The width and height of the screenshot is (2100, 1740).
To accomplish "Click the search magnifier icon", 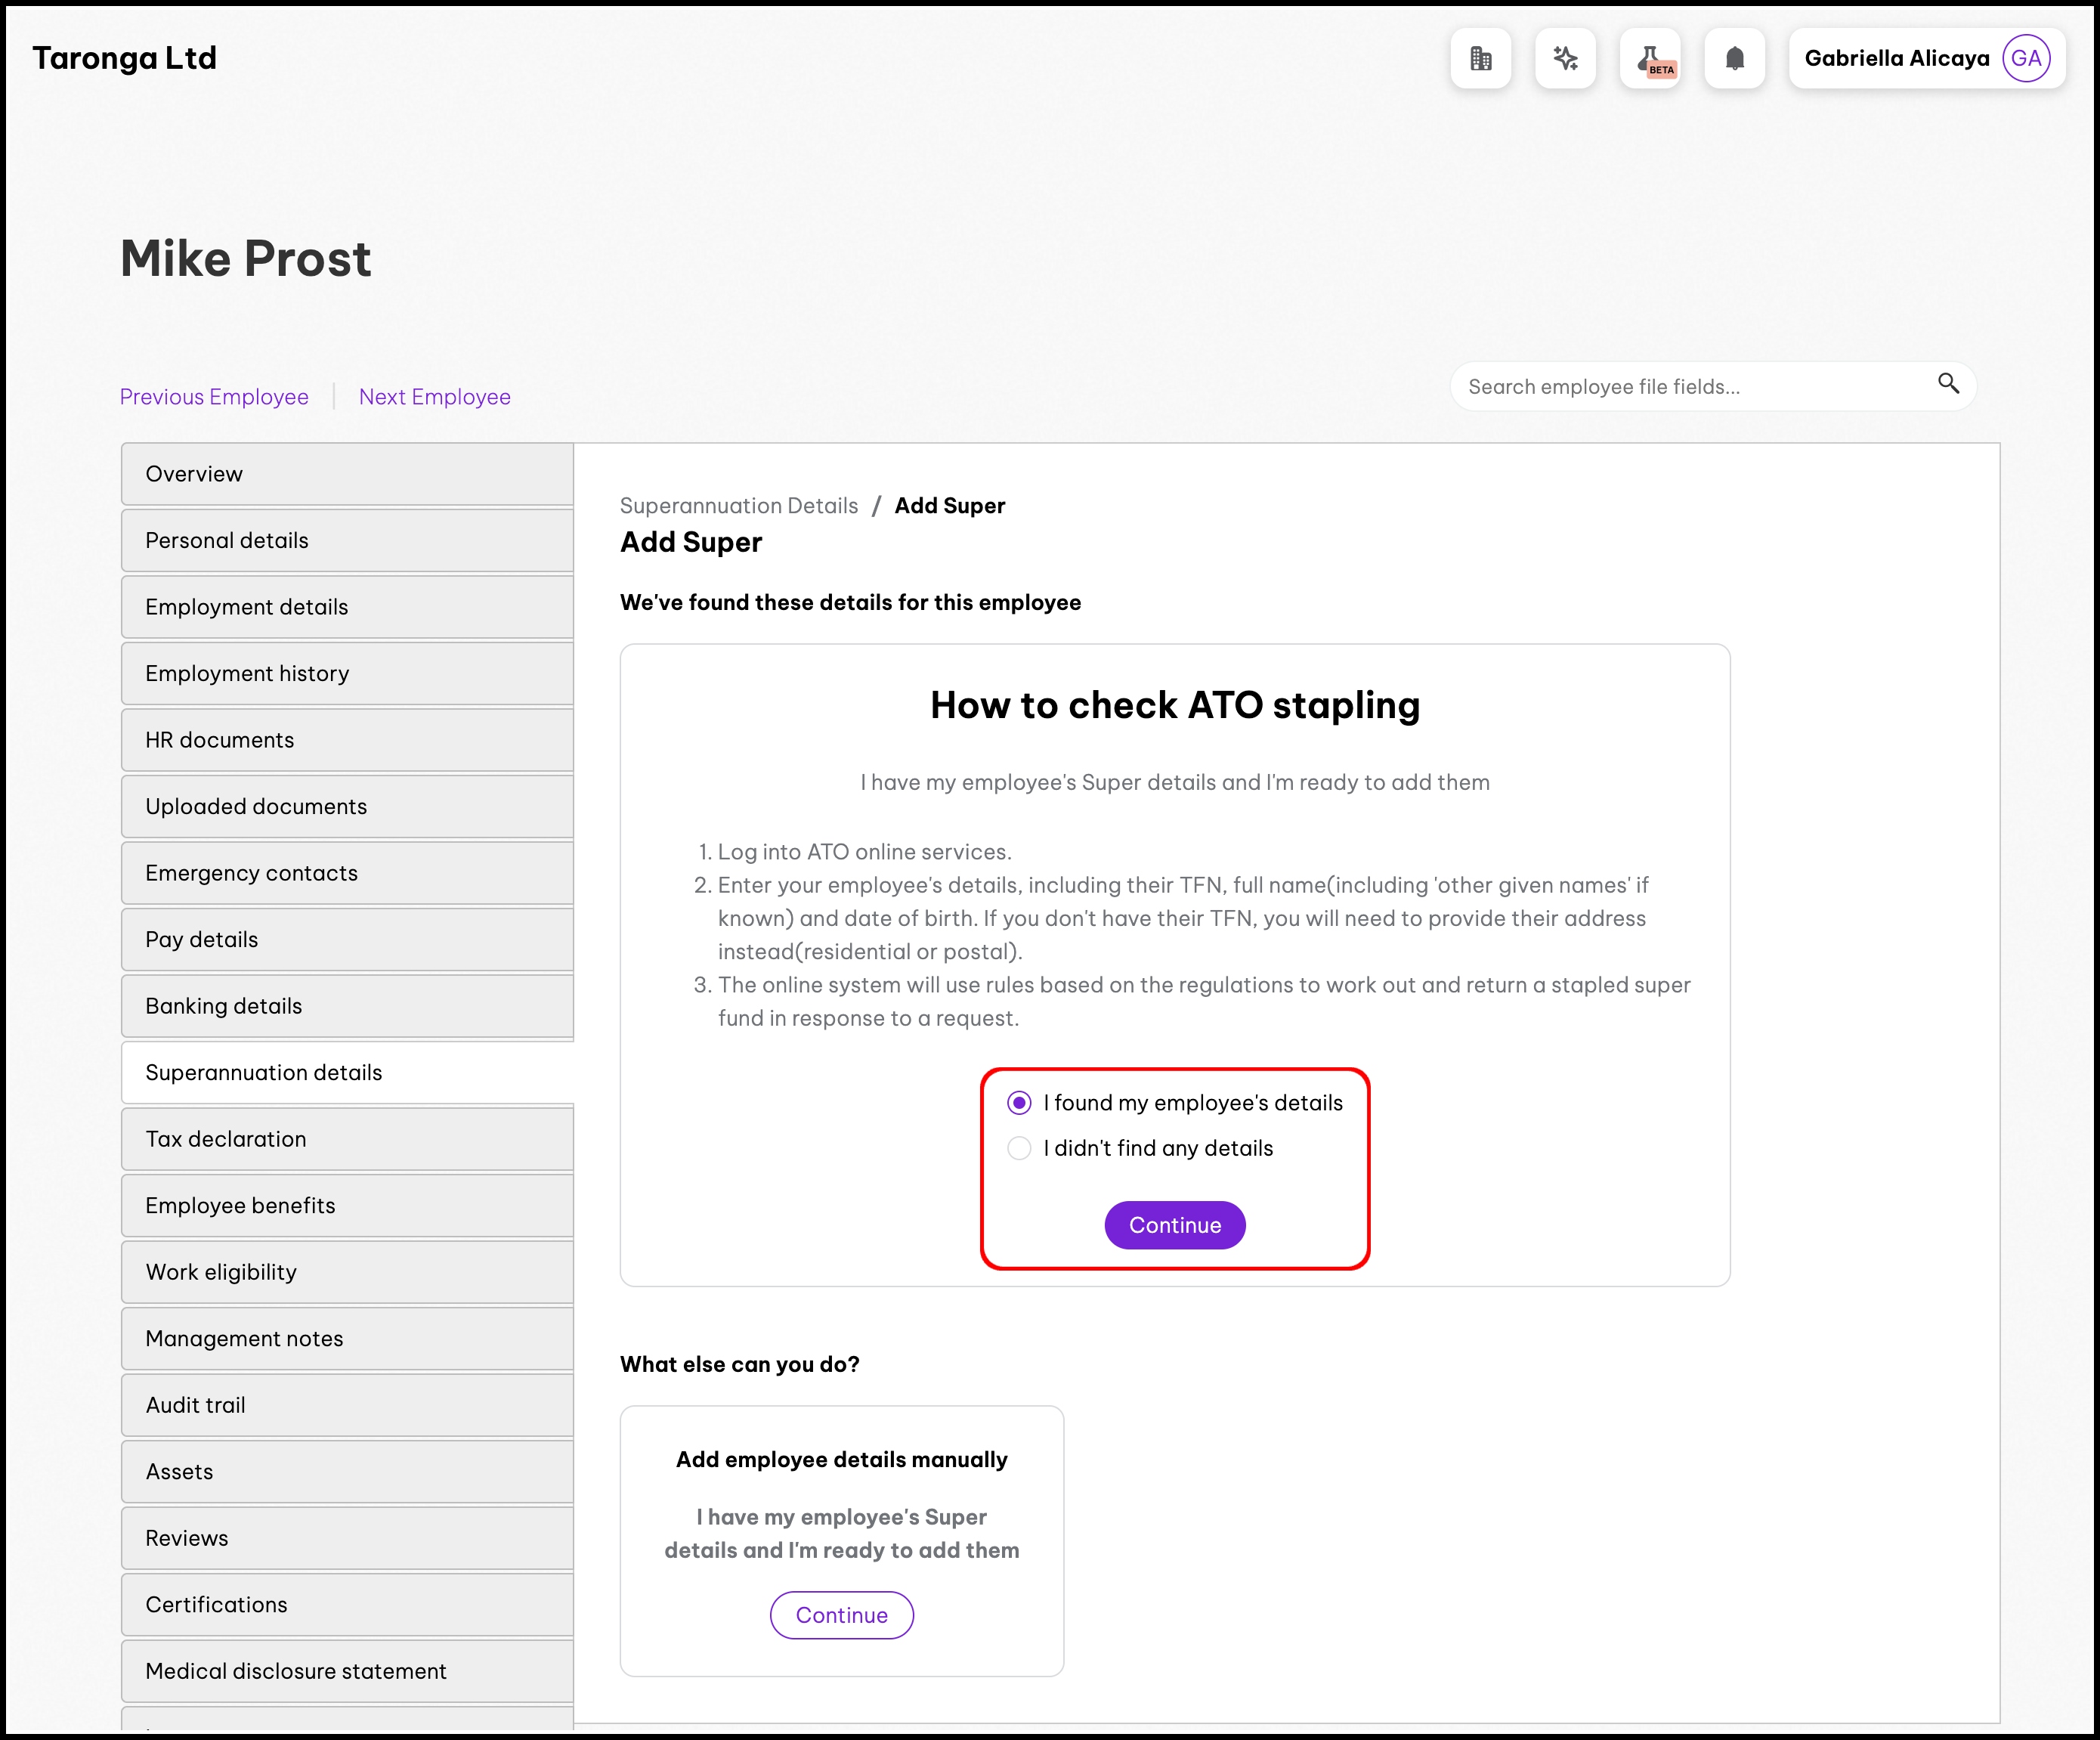I will click(1948, 384).
